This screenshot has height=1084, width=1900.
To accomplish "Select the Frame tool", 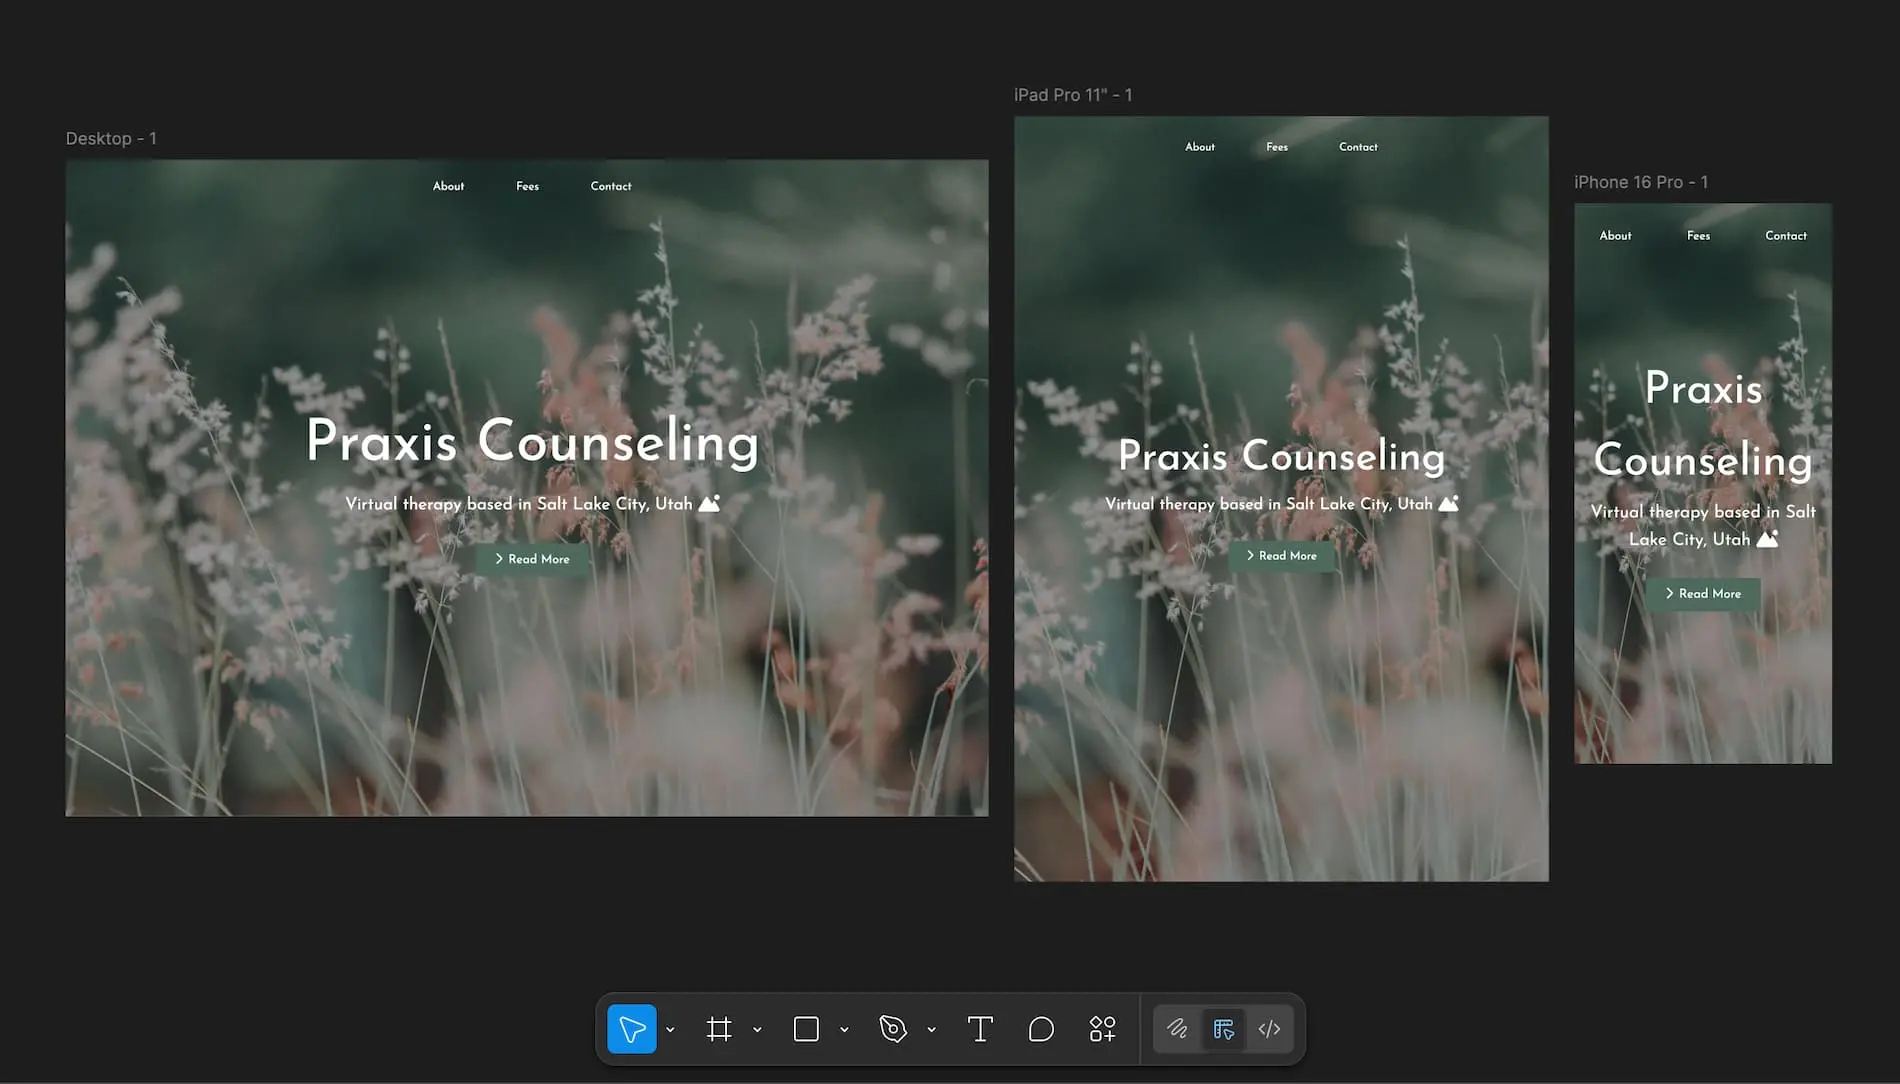I will pos(720,1028).
